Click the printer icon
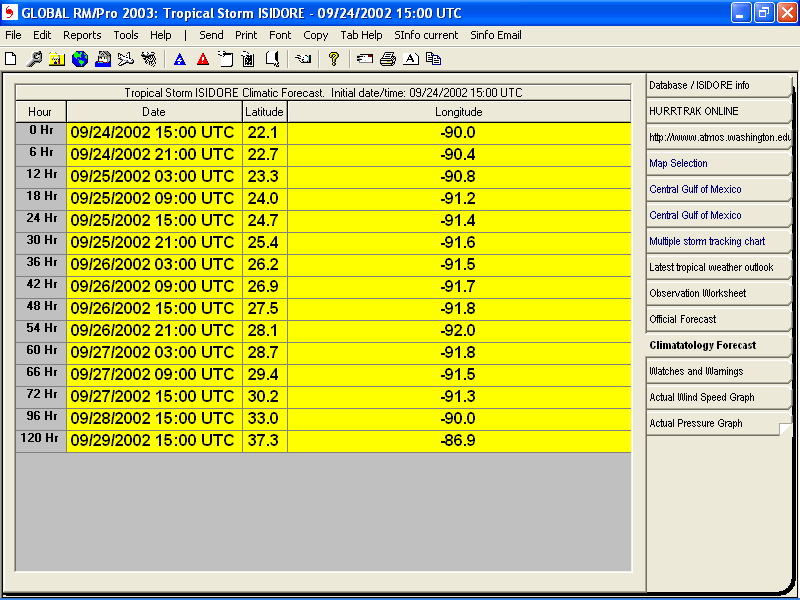This screenshot has height=600, width=800. (x=388, y=59)
